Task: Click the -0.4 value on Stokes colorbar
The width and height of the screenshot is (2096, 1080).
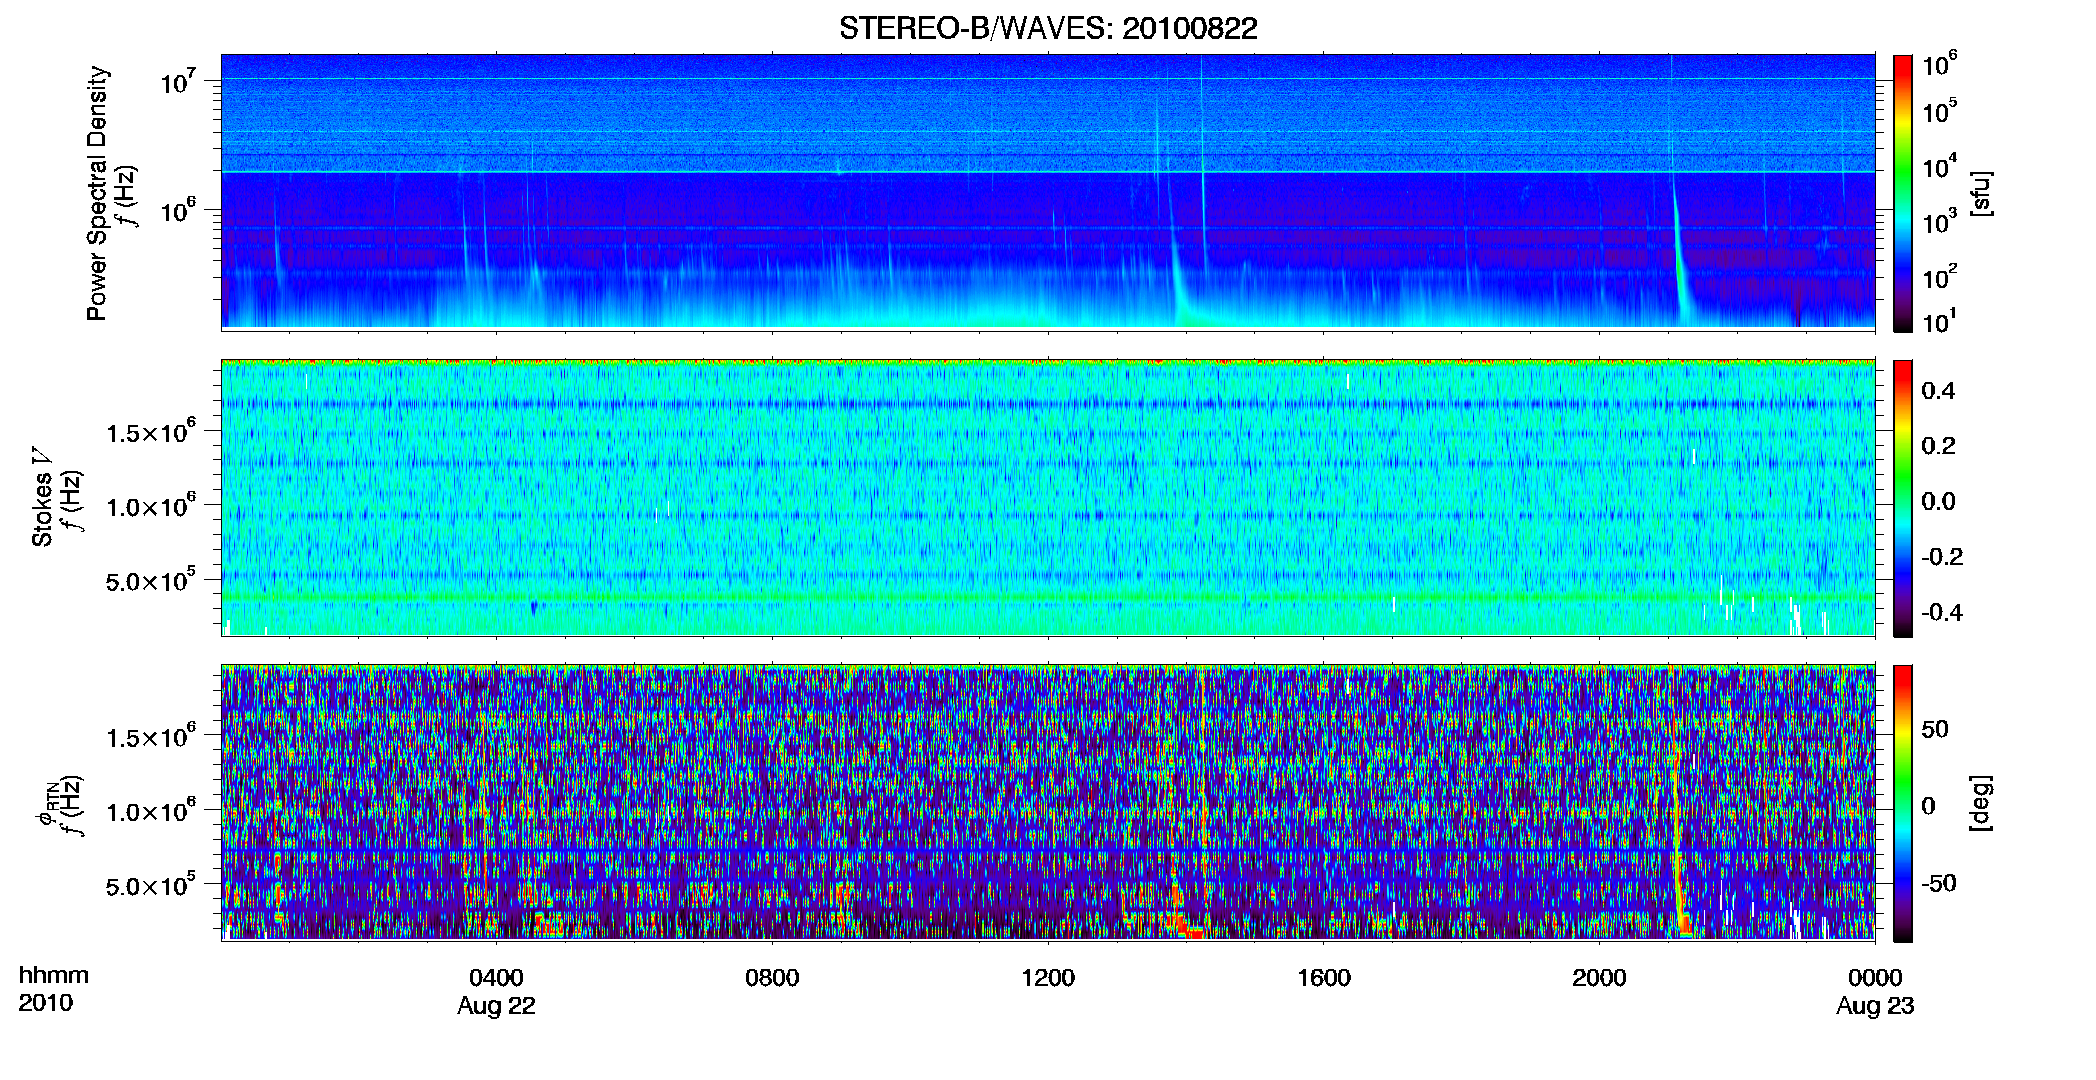Action: point(1942,612)
